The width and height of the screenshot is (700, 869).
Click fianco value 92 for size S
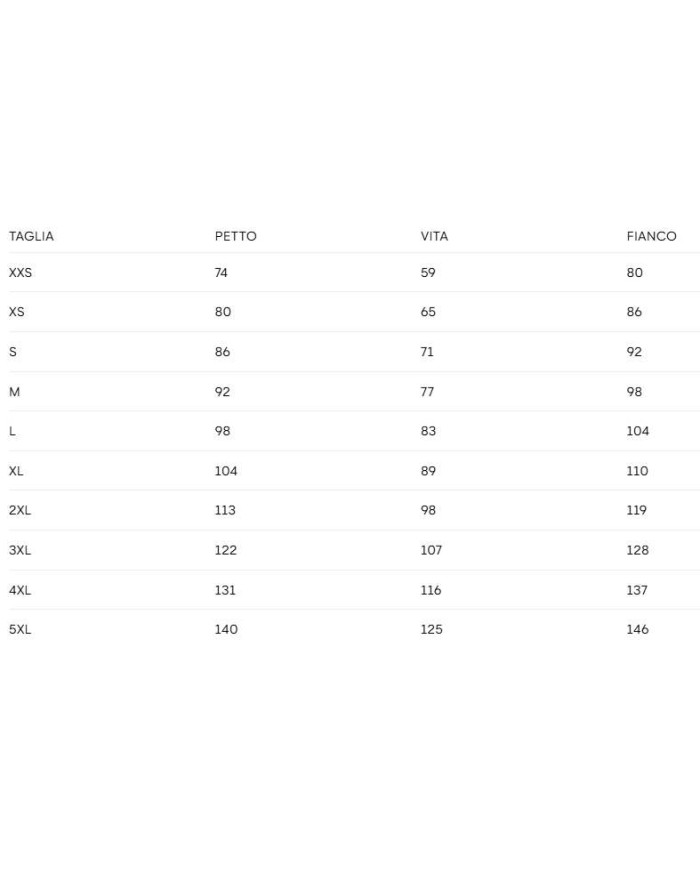634,352
